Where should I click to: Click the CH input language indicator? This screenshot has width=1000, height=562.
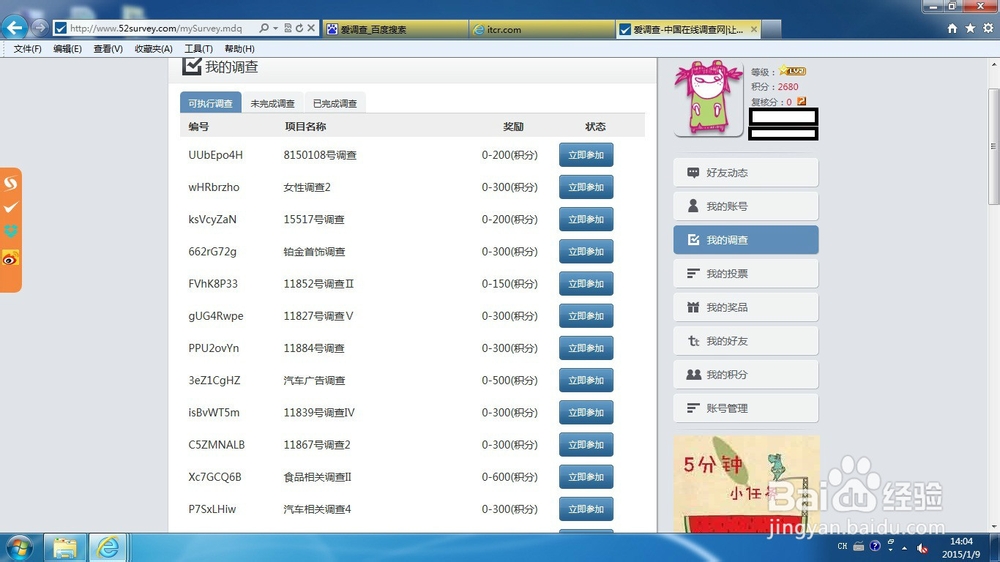[x=842, y=546]
